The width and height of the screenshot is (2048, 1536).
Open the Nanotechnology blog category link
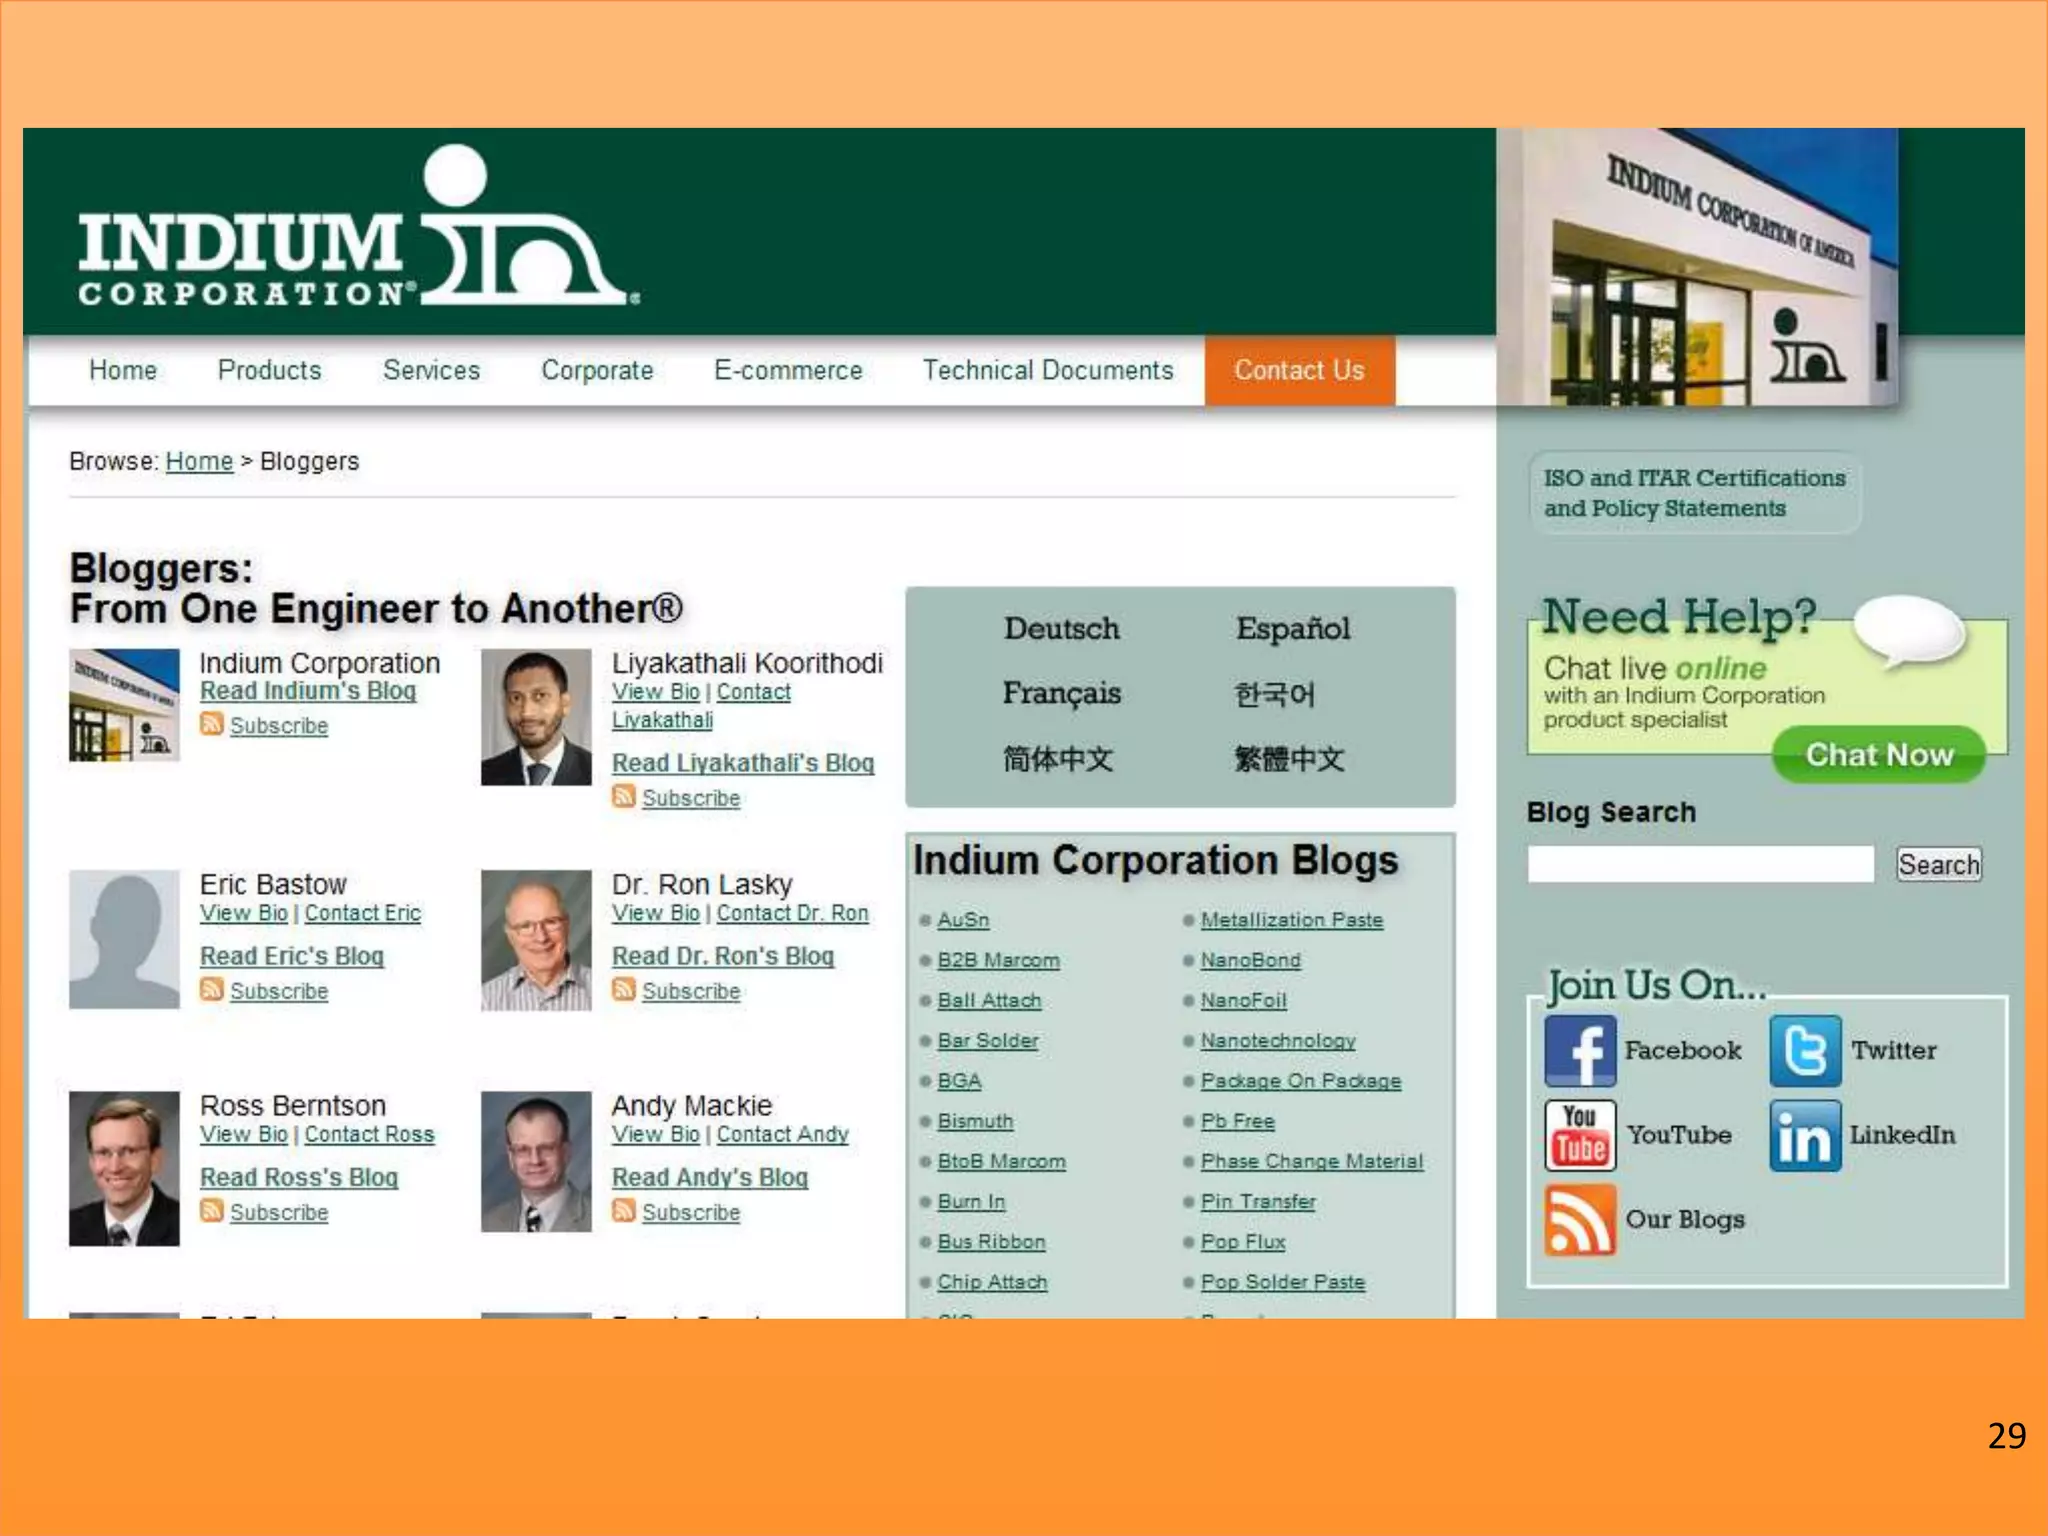(1277, 1041)
